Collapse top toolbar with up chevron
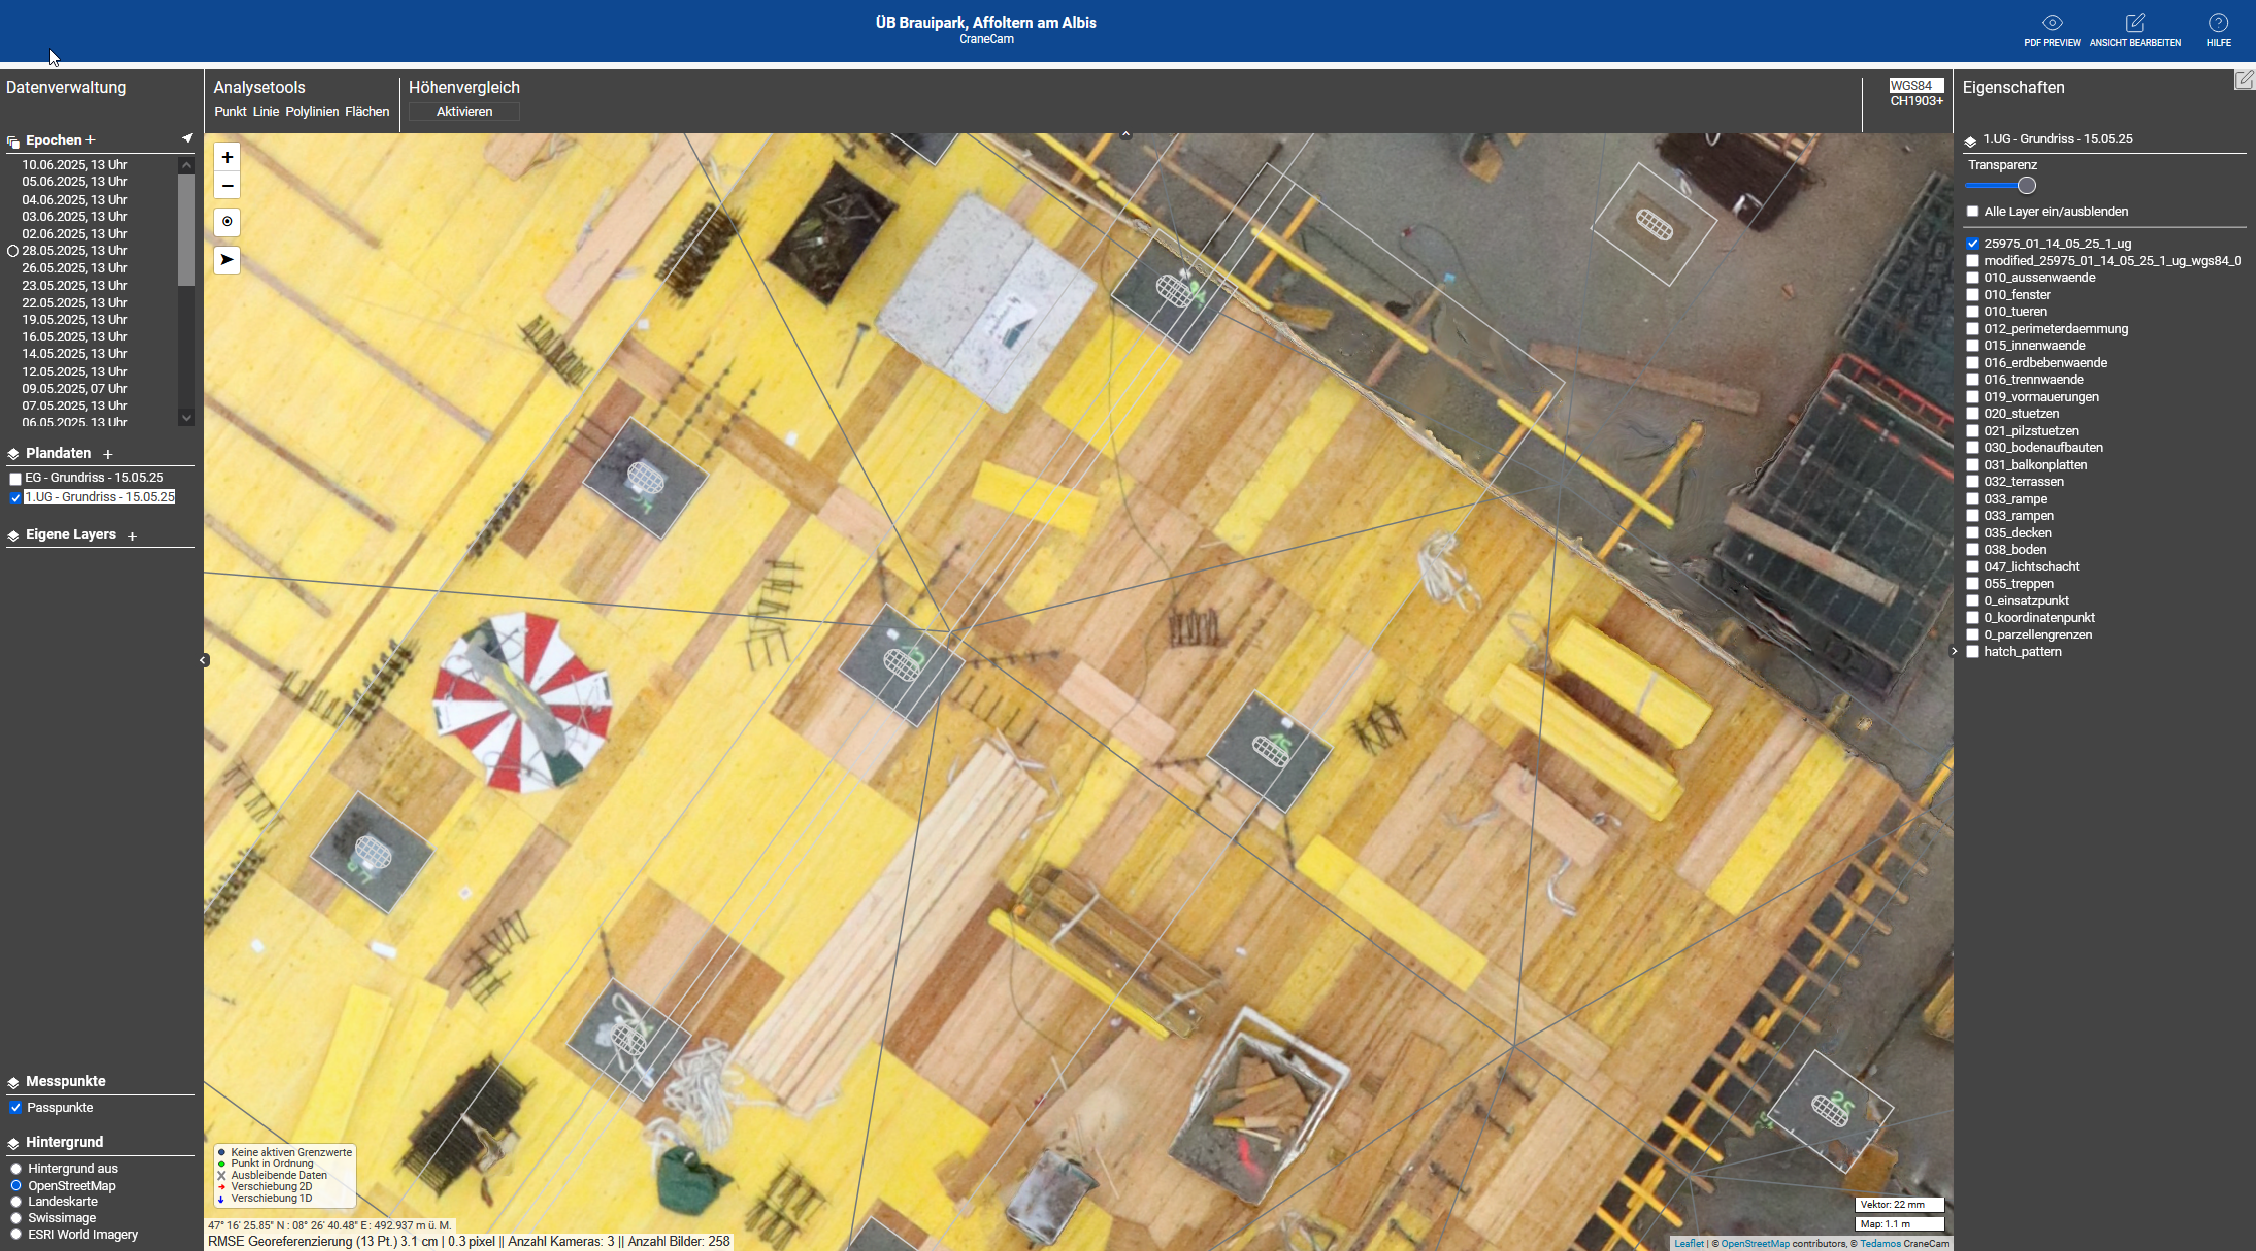The width and height of the screenshot is (2256, 1251). 1126,133
